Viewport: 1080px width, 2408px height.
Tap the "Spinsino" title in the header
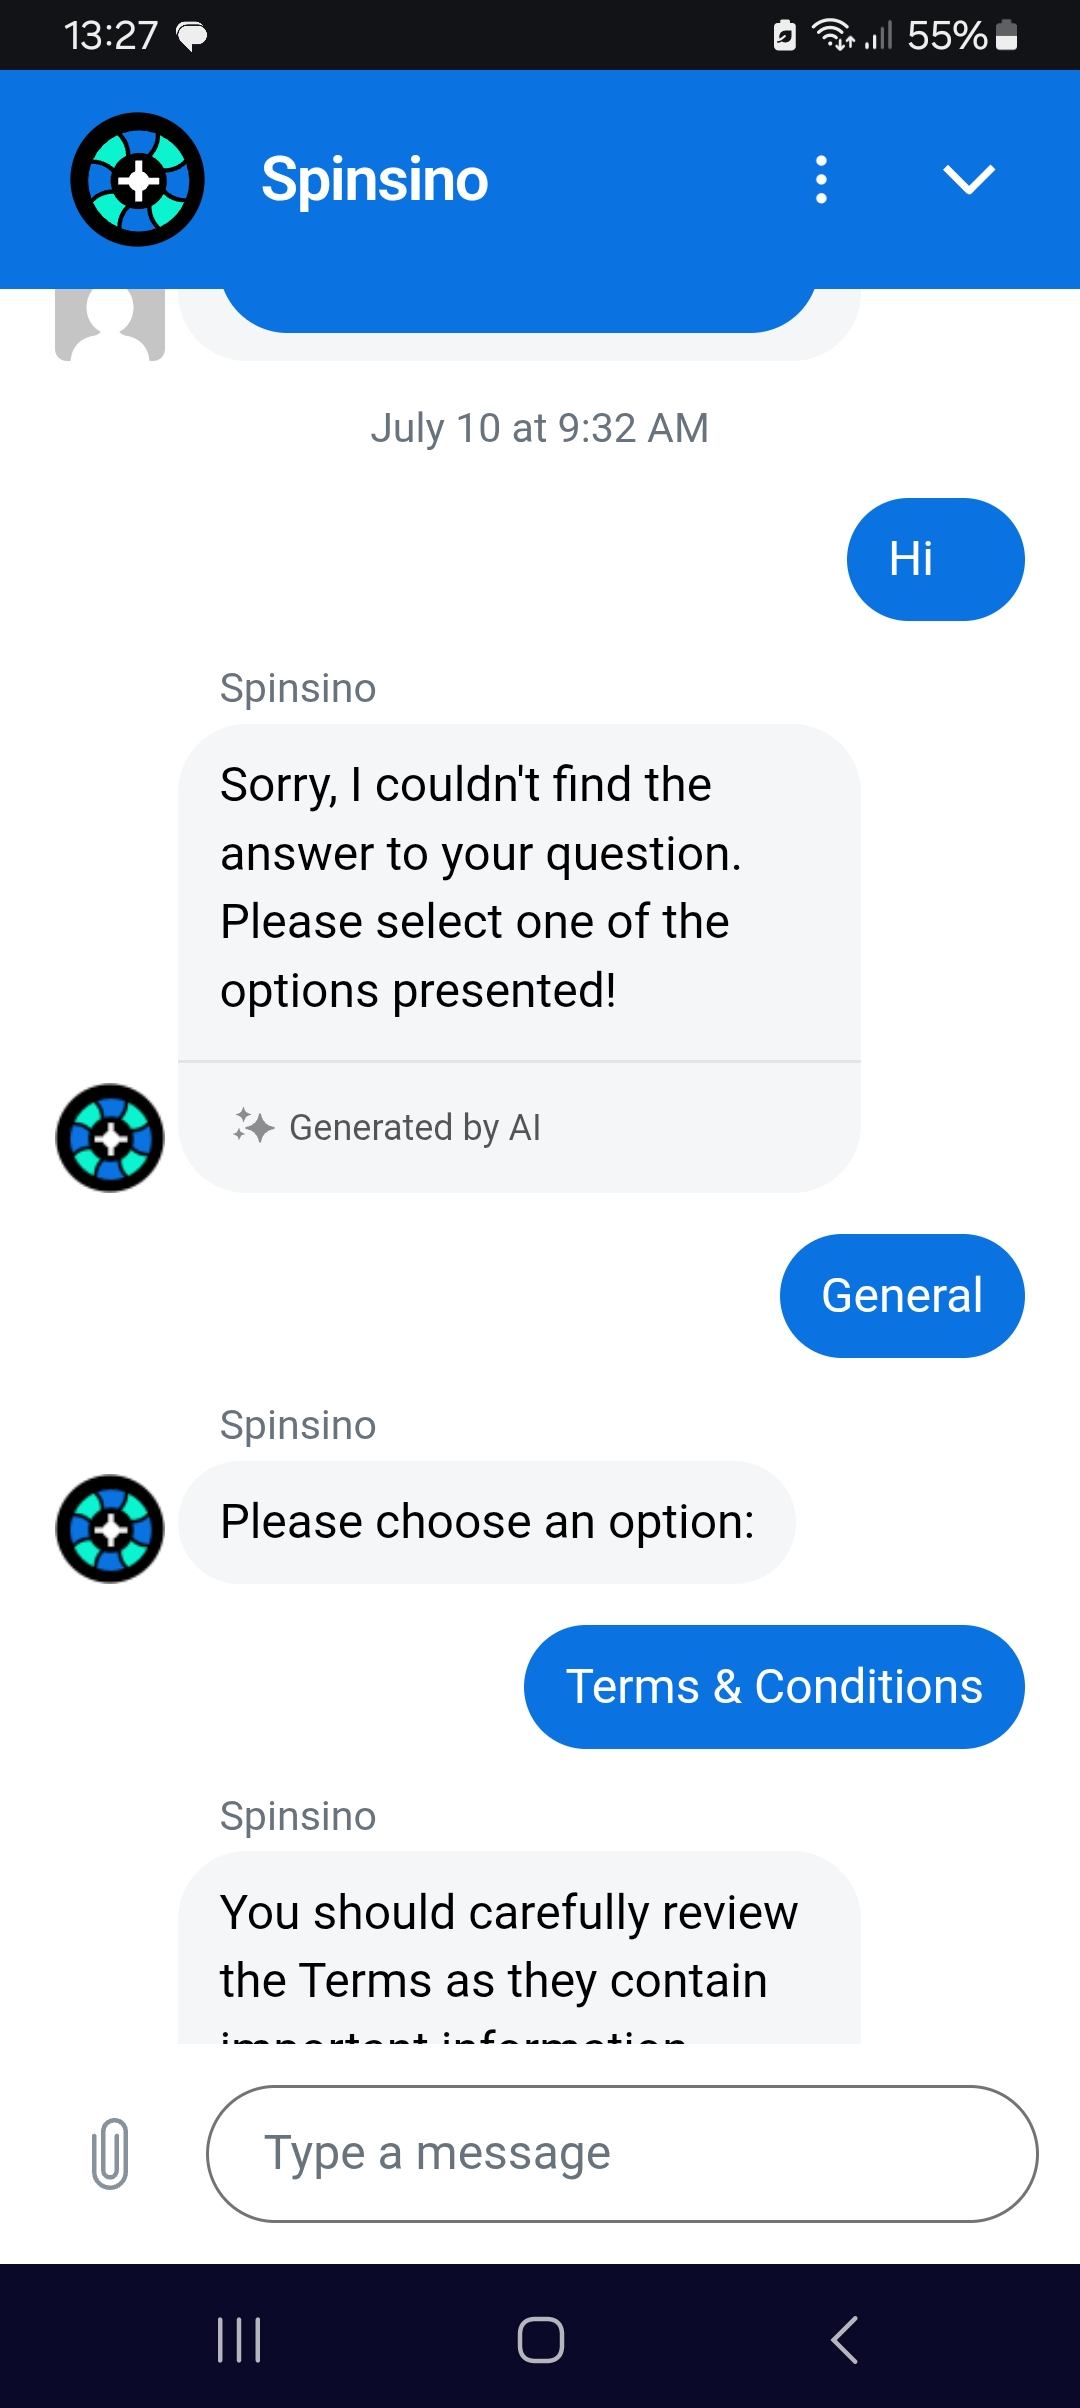(375, 180)
